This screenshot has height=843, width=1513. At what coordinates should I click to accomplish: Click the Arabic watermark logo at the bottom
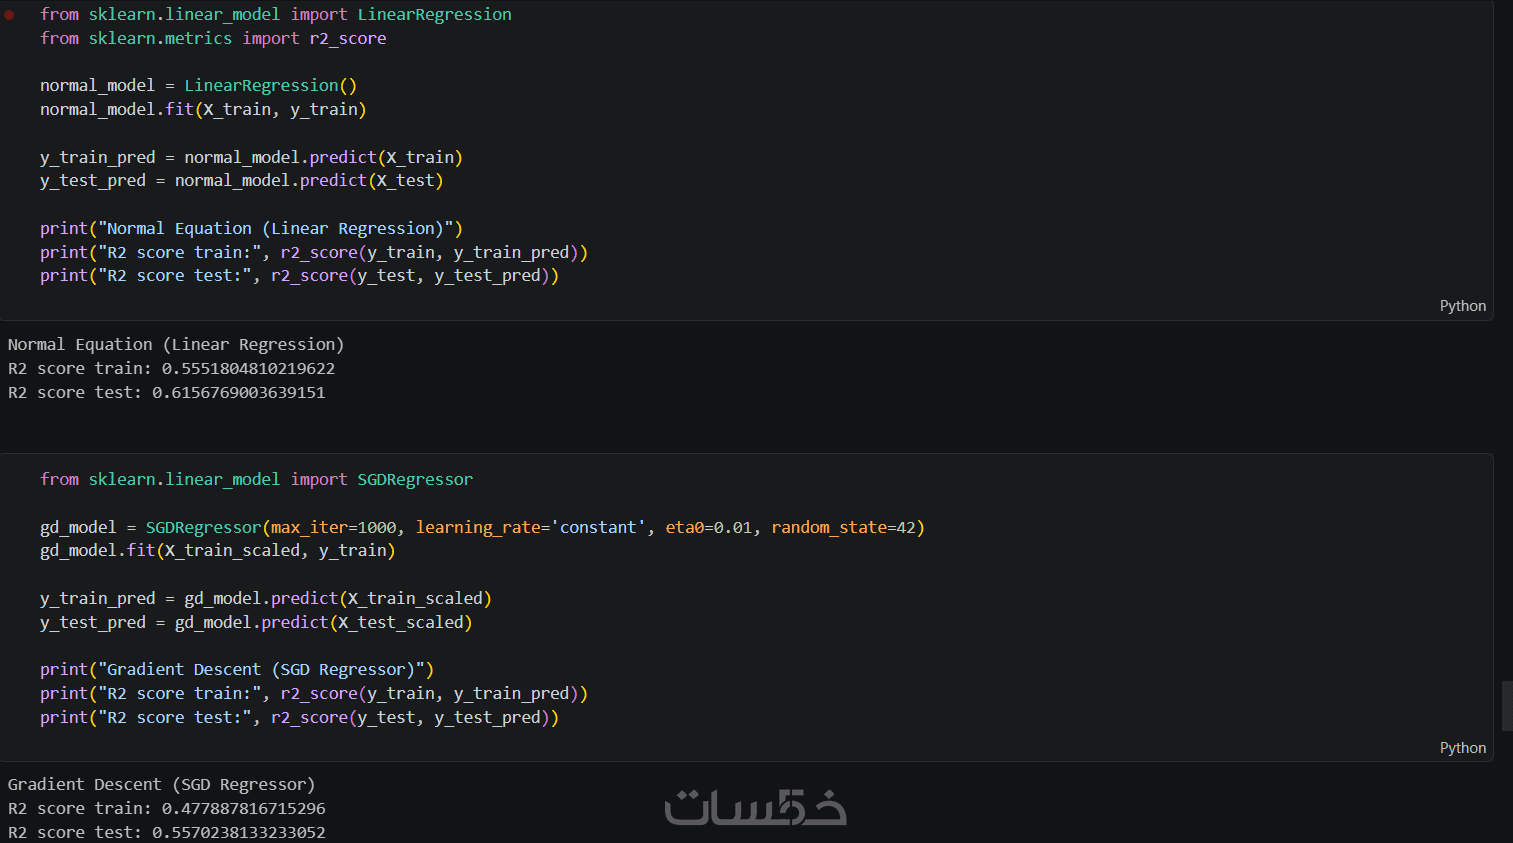[x=755, y=808]
